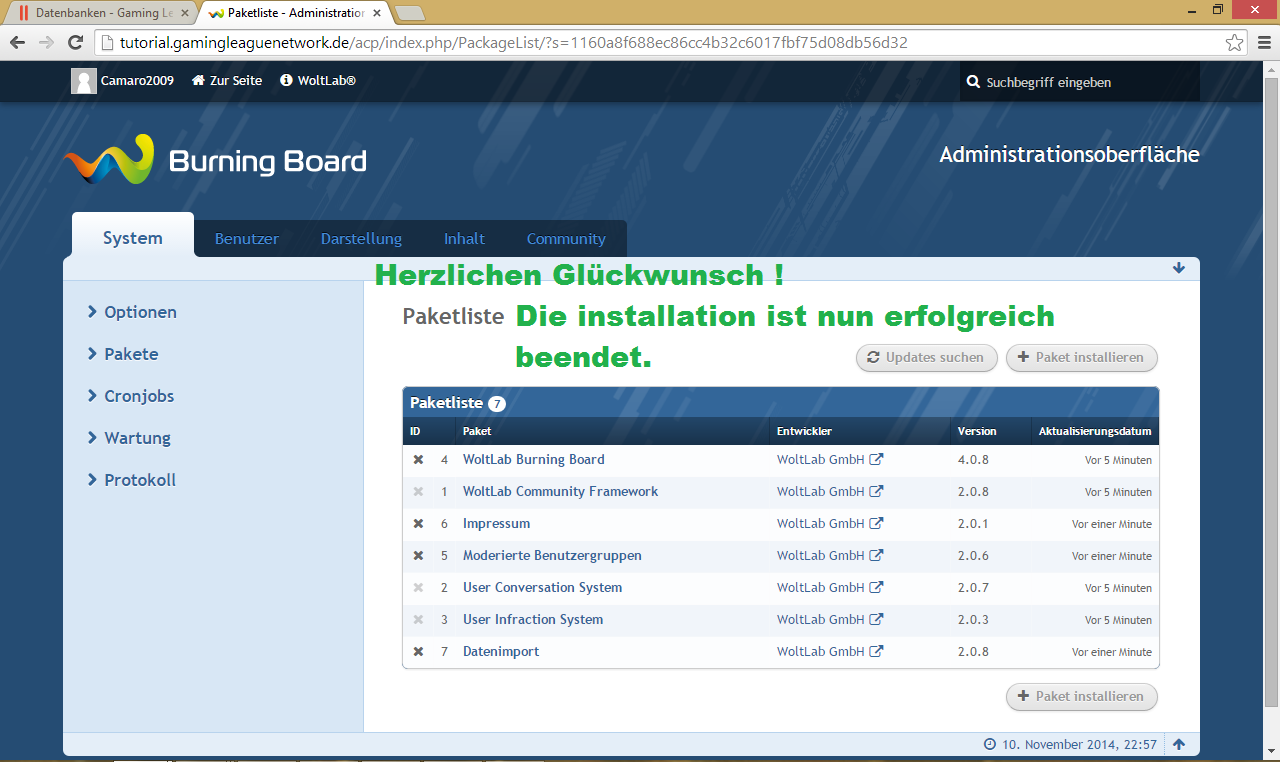
Task: Click the Updates suchen button
Action: [x=926, y=358]
